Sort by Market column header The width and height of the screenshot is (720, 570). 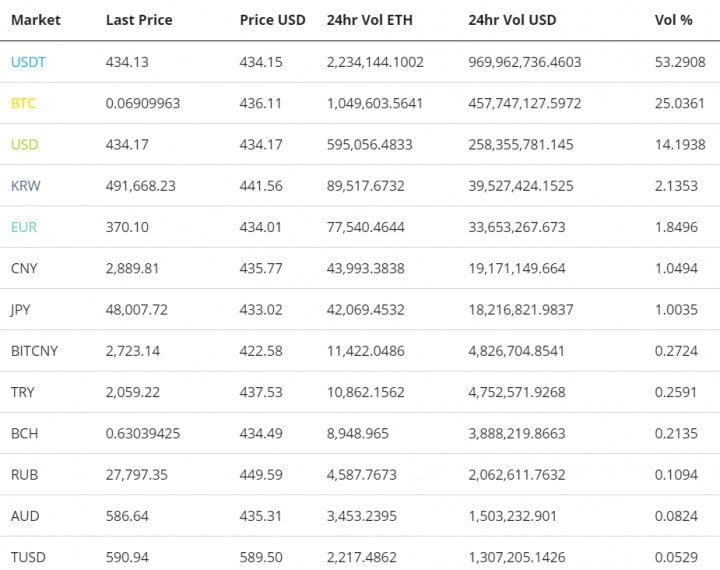coord(35,20)
